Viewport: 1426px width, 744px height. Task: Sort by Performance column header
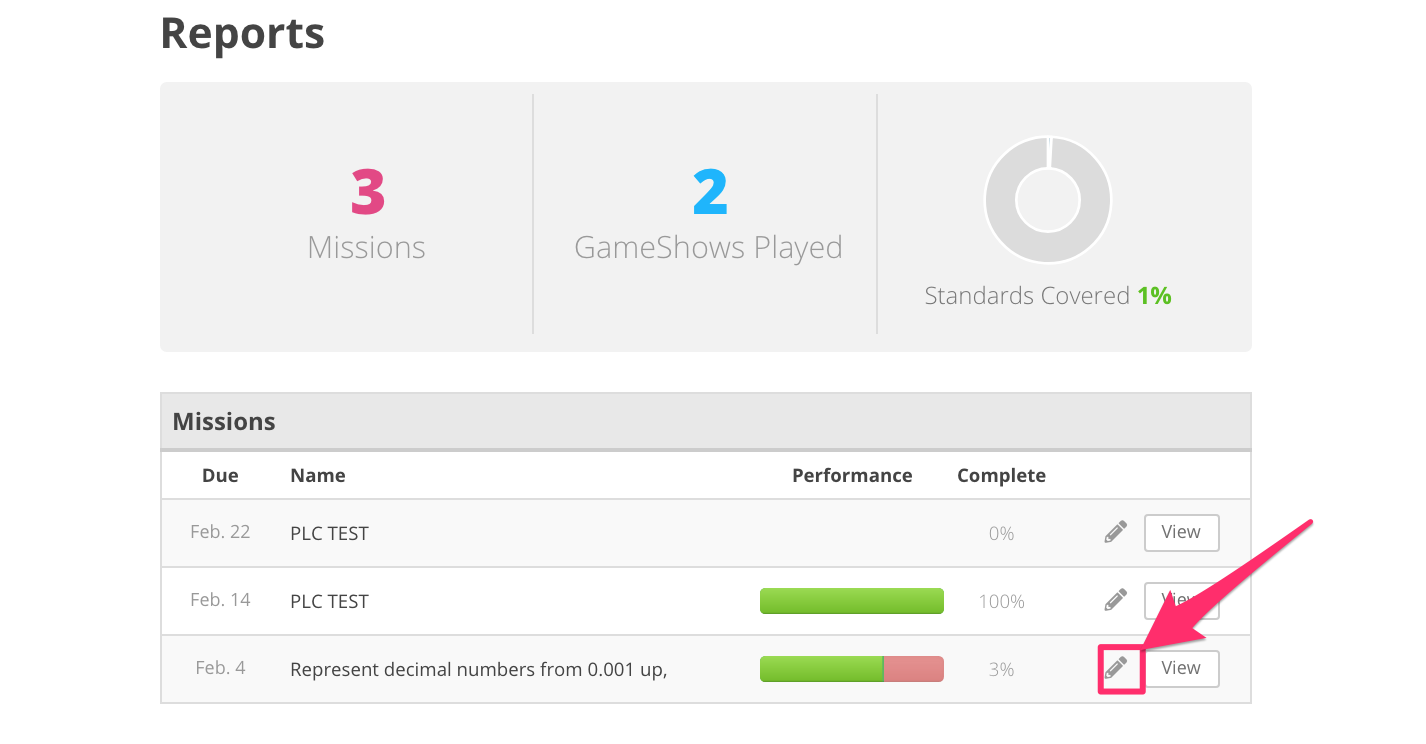[x=852, y=475]
